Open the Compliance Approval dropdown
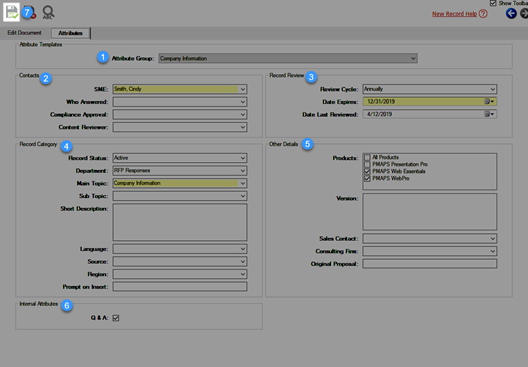This screenshot has width=528, height=367. (x=180, y=114)
